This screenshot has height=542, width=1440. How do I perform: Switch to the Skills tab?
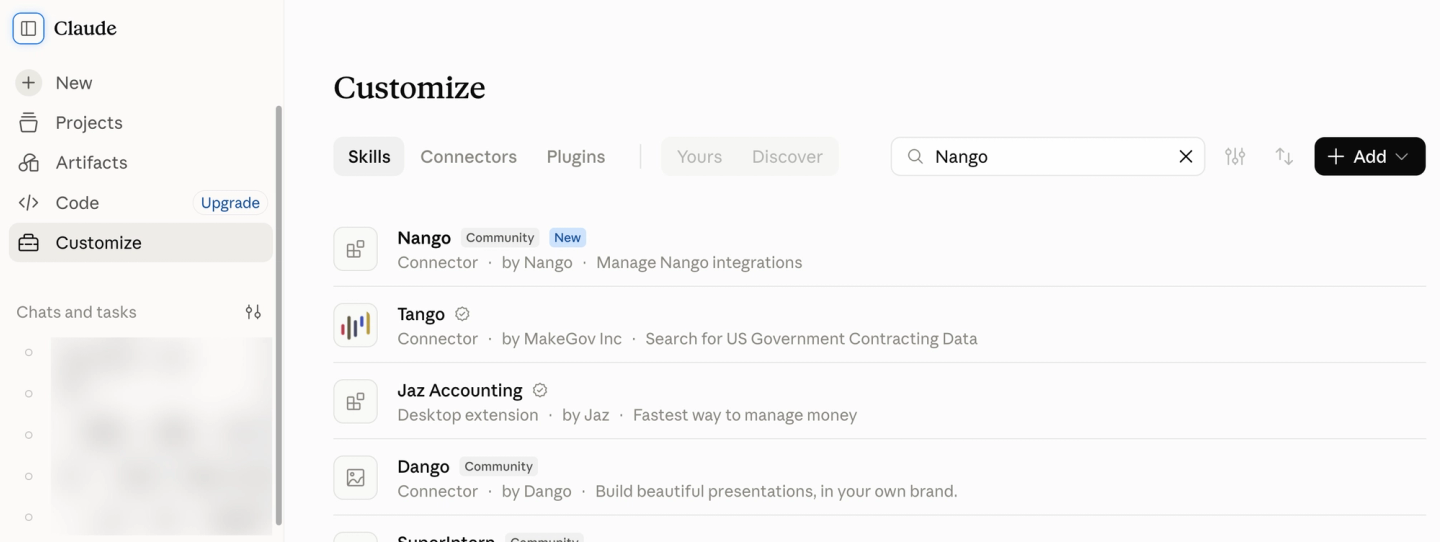369,156
